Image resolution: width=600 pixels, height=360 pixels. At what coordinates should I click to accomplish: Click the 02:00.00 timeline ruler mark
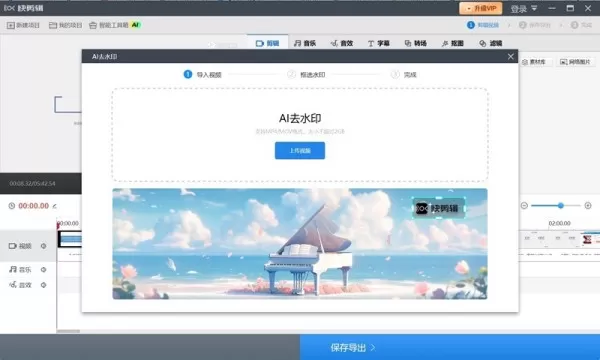point(559,223)
